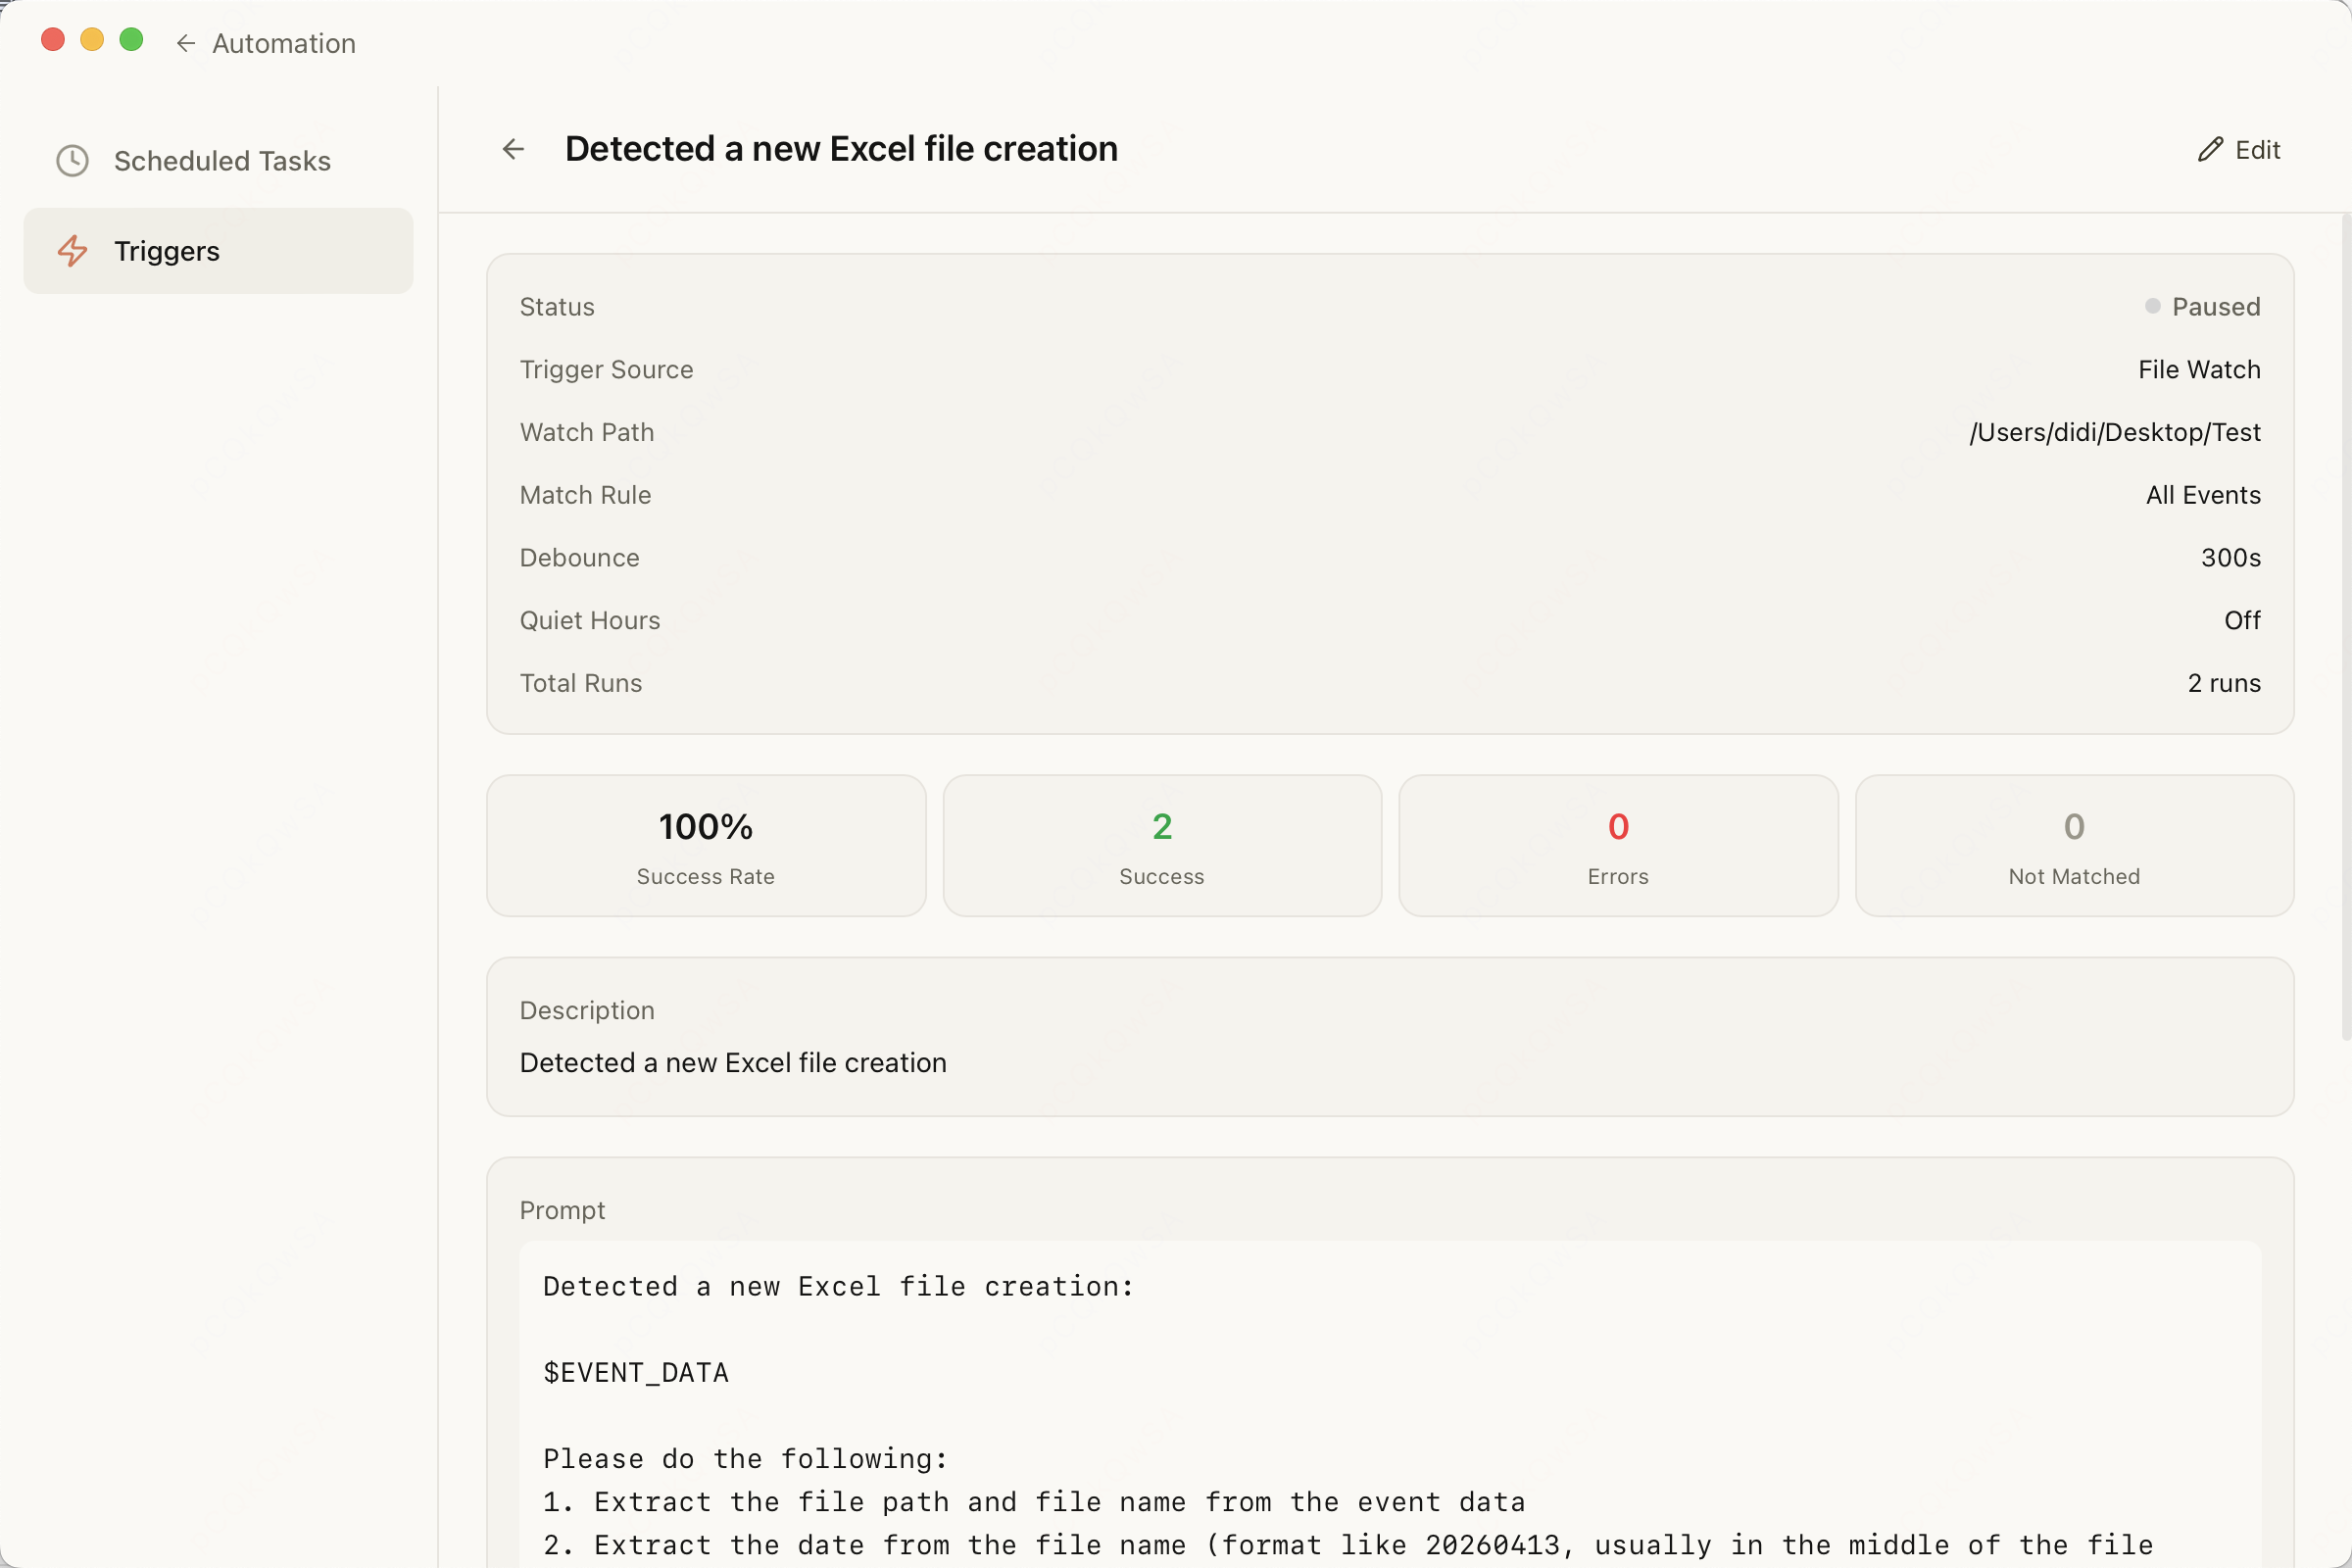The width and height of the screenshot is (2352, 1568).
Task: Click the gray Paused status dot
Action: pyautogui.click(x=2153, y=306)
